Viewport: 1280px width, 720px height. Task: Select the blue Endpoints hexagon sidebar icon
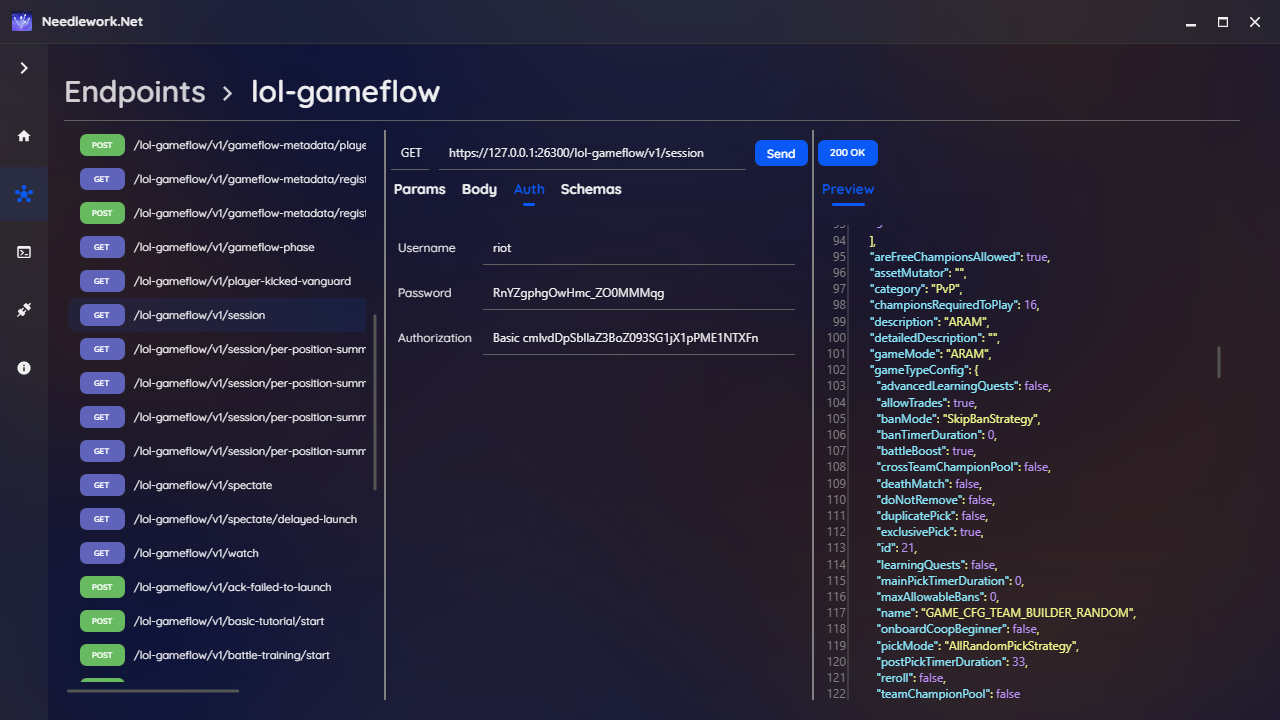coord(23,194)
